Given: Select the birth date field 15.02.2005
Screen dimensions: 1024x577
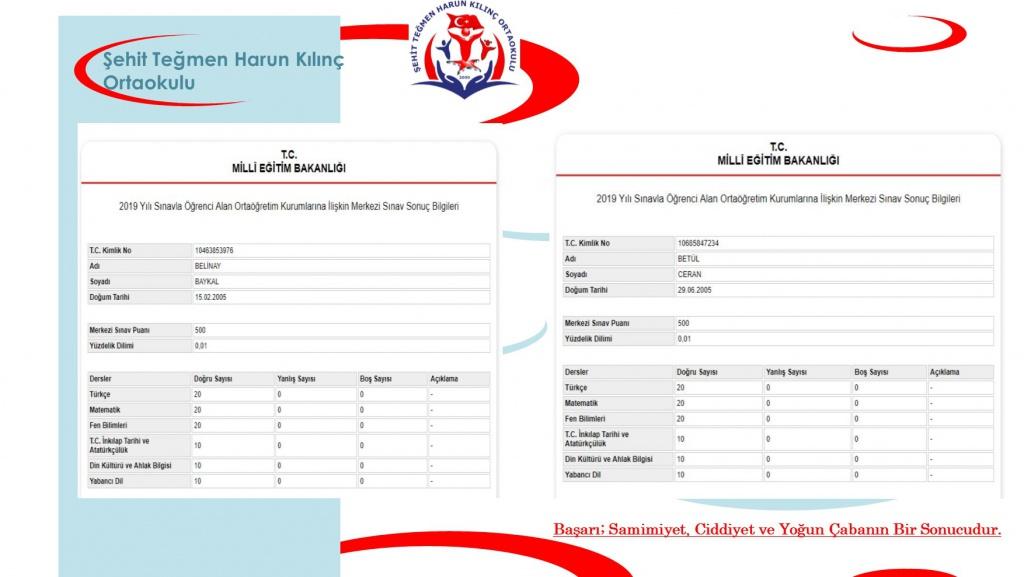Looking at the screenshot, I should pos(340,298).
